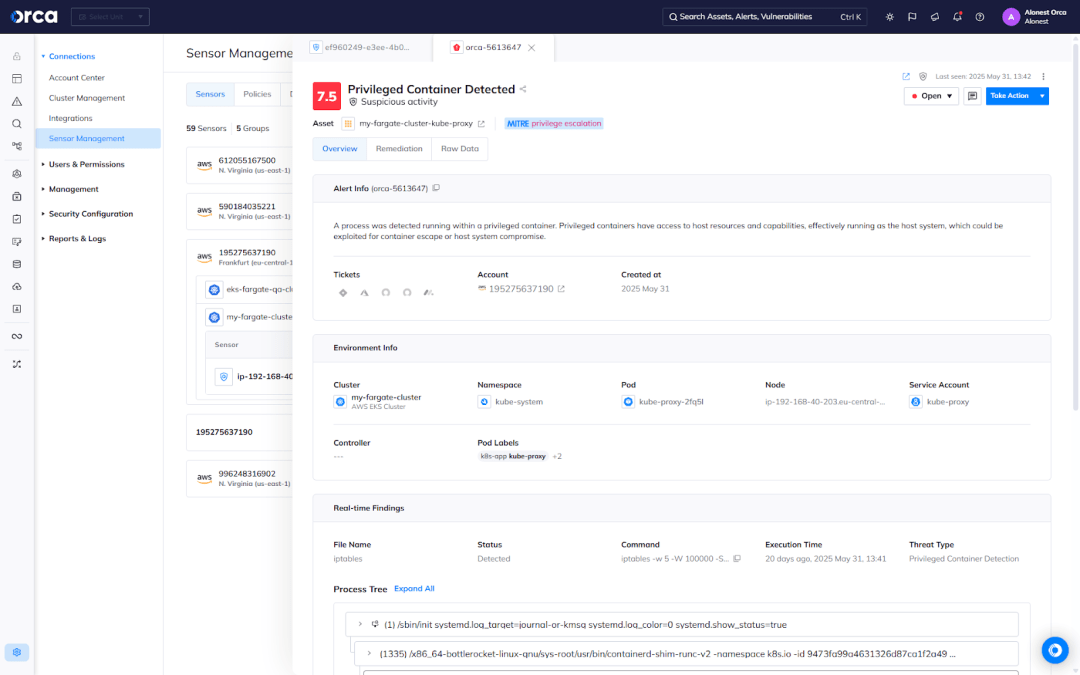This screenshot has width=1080, height=675.
Task: Open the Select Unit dropdown
Action: (110, 17)
